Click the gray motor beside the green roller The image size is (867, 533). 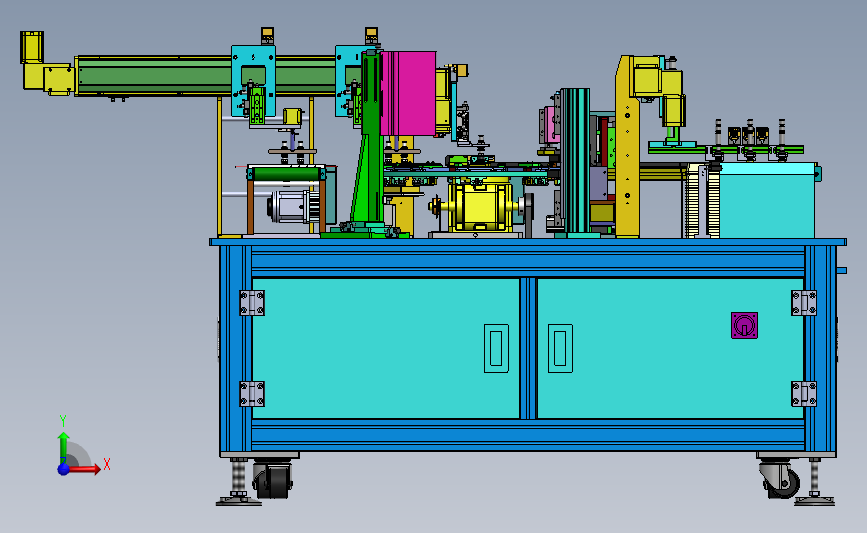click(x=293, y=206)
